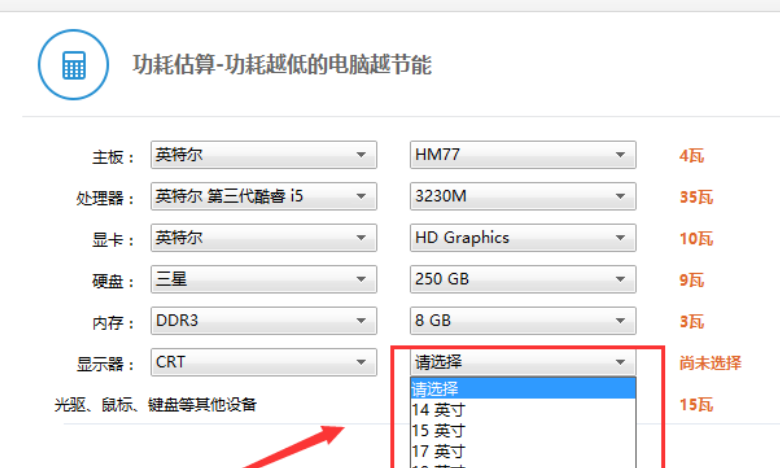Open the 显示器 type dropdown showing CRT
Viewport: 780px width, 468px height.
coord(263,362)
